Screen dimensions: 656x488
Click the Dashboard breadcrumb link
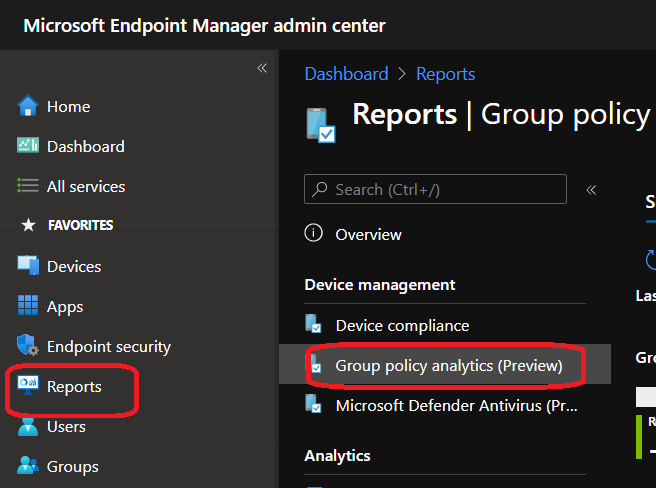click(x=346, y=74)
